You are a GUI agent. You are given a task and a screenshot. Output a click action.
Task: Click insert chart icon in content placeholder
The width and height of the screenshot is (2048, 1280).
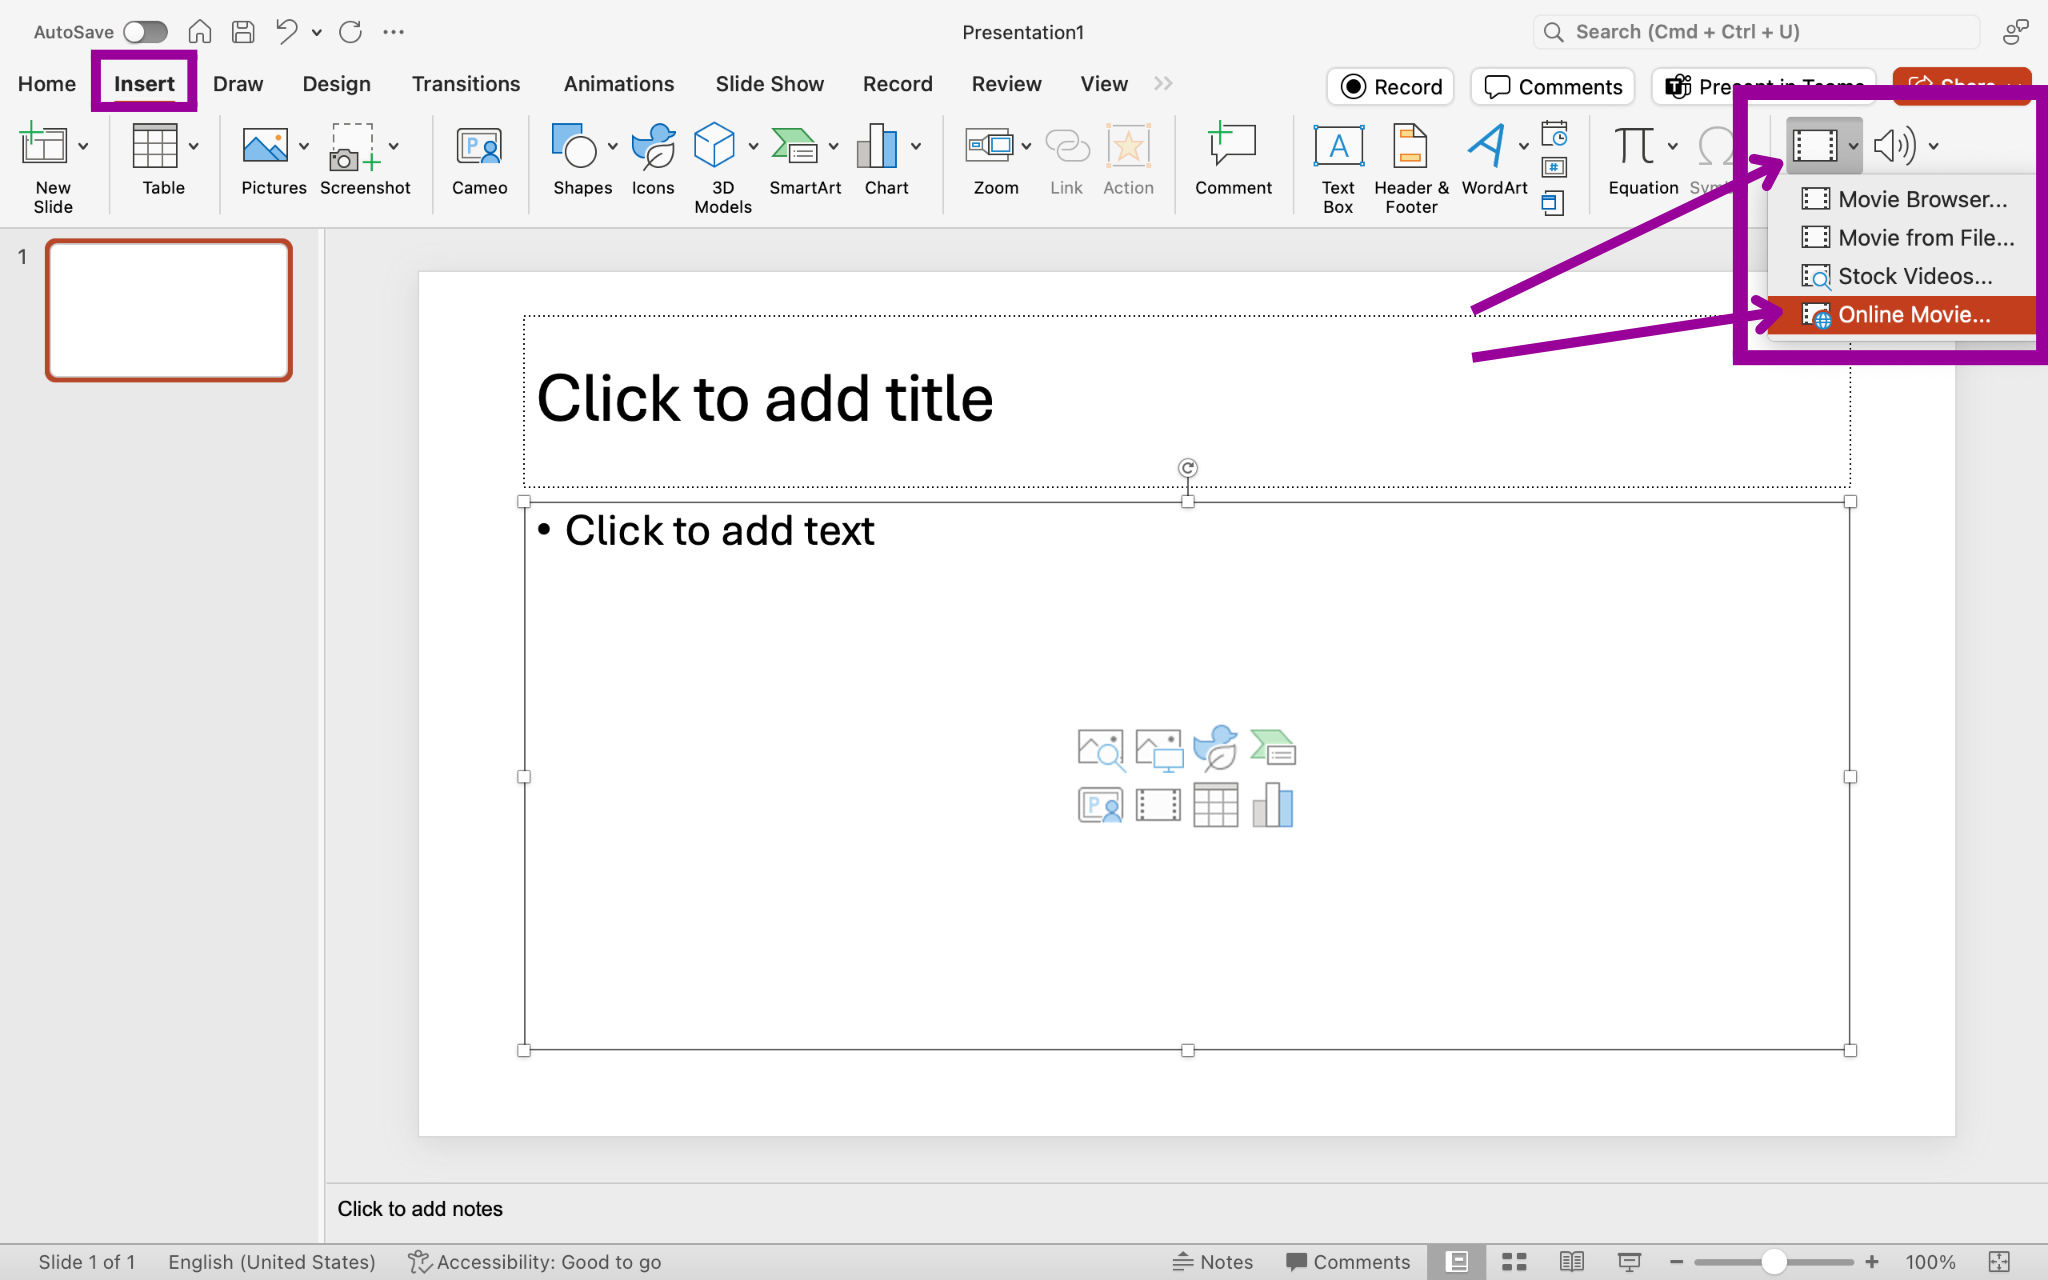pyautogui.click(x=1273, y=805)
